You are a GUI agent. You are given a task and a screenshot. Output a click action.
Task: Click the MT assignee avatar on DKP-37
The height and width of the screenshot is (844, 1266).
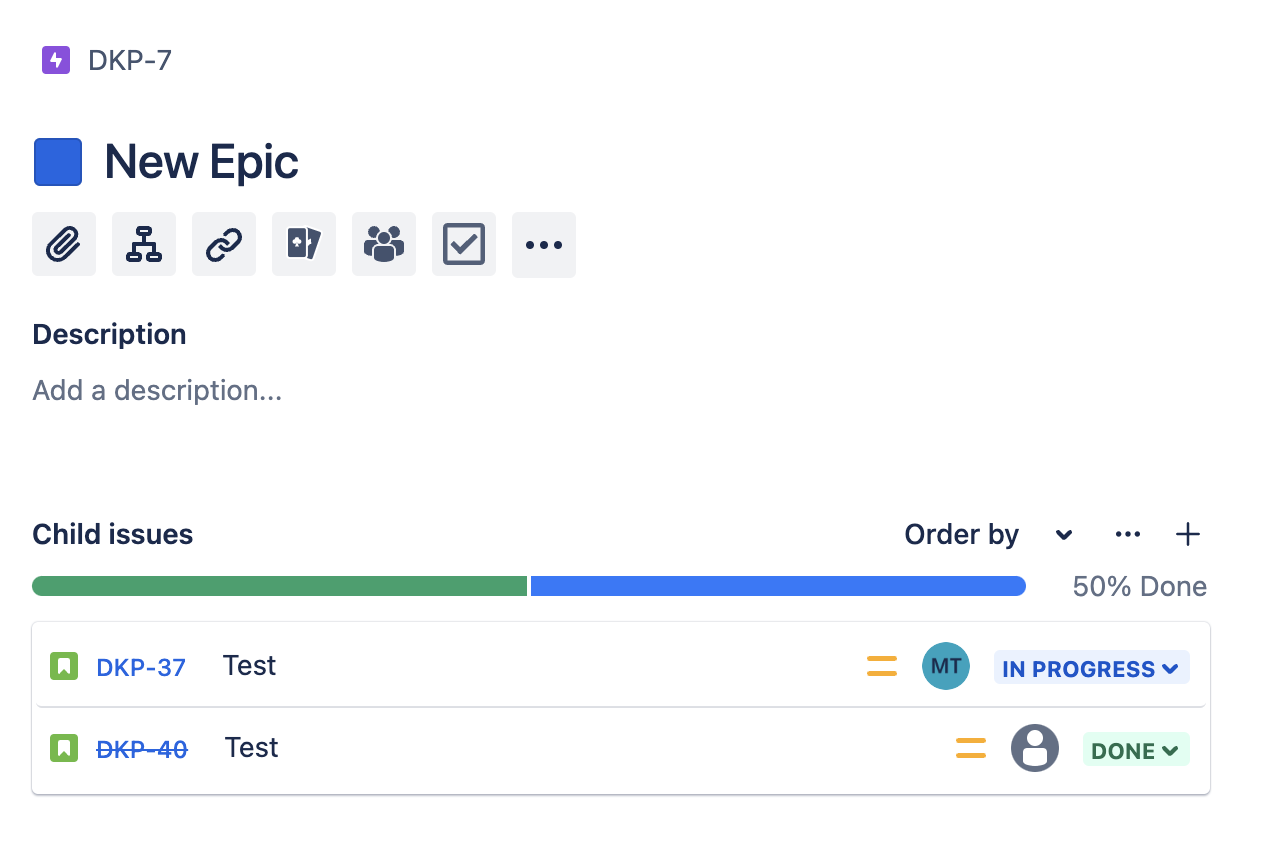click(945, 665)
